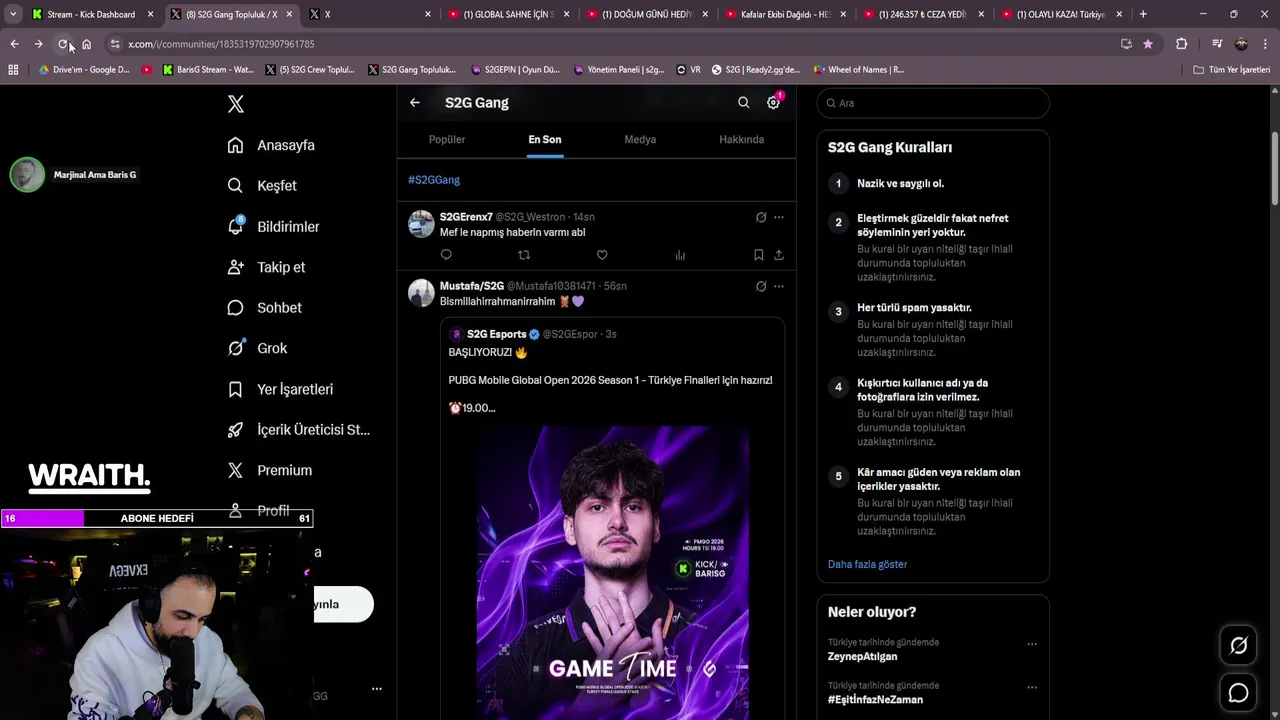Switch to En Son tab
The height and width of the screenshot is (720, 1280).
tap(545, 139)
